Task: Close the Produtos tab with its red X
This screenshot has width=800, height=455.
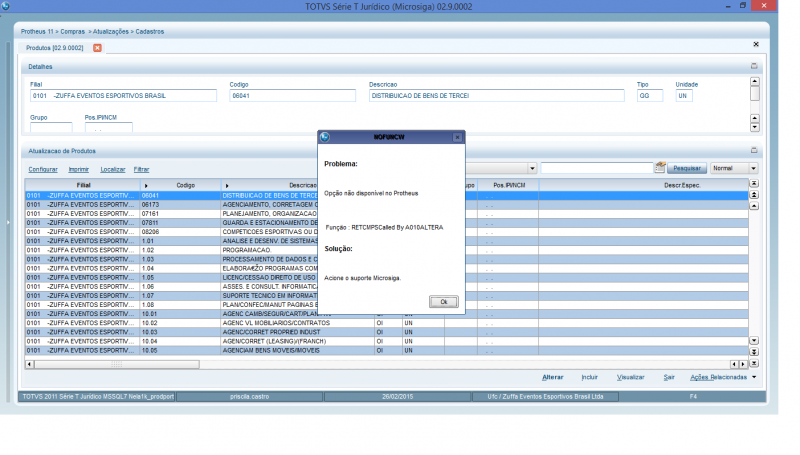Action: (x=97, y=47)
